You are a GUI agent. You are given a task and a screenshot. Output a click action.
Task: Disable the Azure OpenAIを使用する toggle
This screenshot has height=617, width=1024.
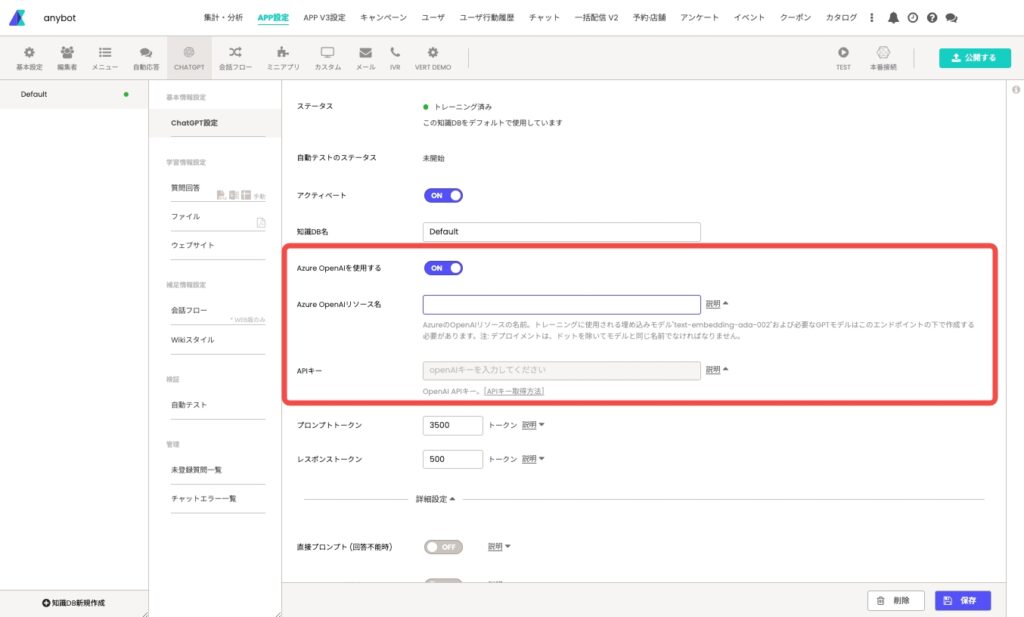[443, 268]
